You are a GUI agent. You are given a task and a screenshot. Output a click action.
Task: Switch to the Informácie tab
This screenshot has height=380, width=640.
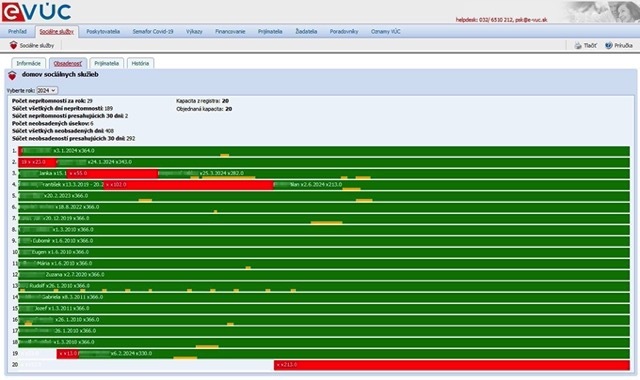(28, 63)
